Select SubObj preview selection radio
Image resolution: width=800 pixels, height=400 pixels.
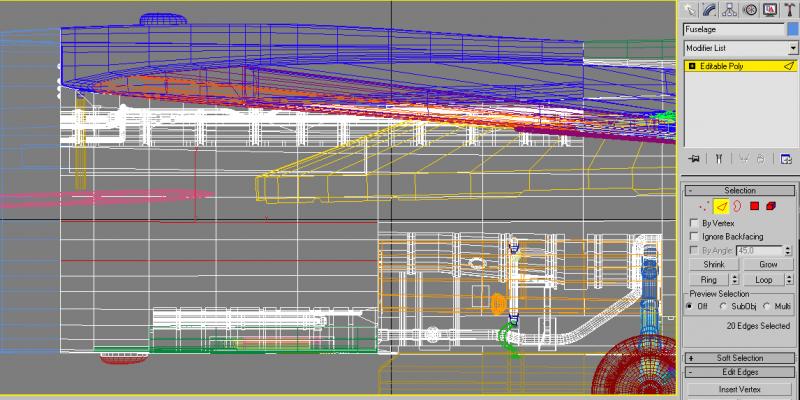(x=723, y=306)
